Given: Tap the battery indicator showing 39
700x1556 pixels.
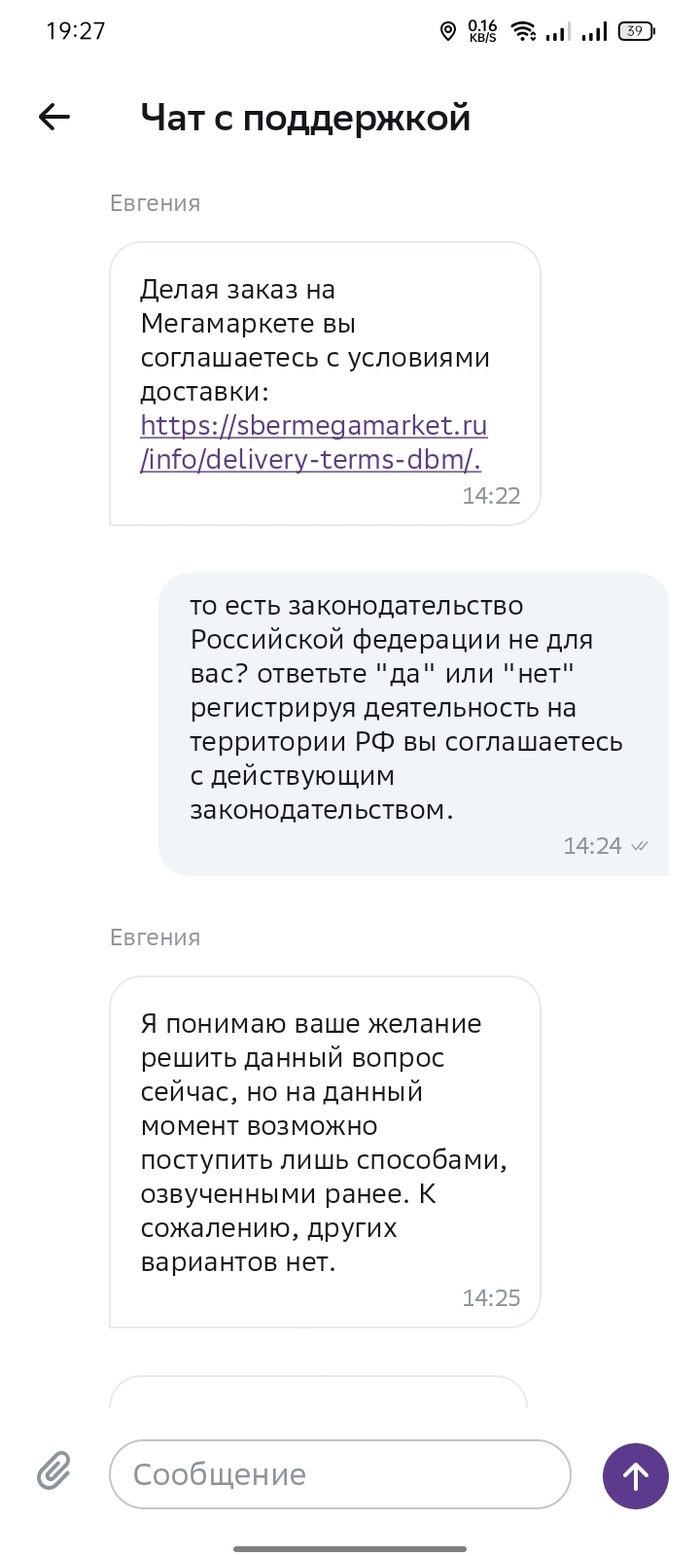Looking at the screenshot, I should click(635, 32).
